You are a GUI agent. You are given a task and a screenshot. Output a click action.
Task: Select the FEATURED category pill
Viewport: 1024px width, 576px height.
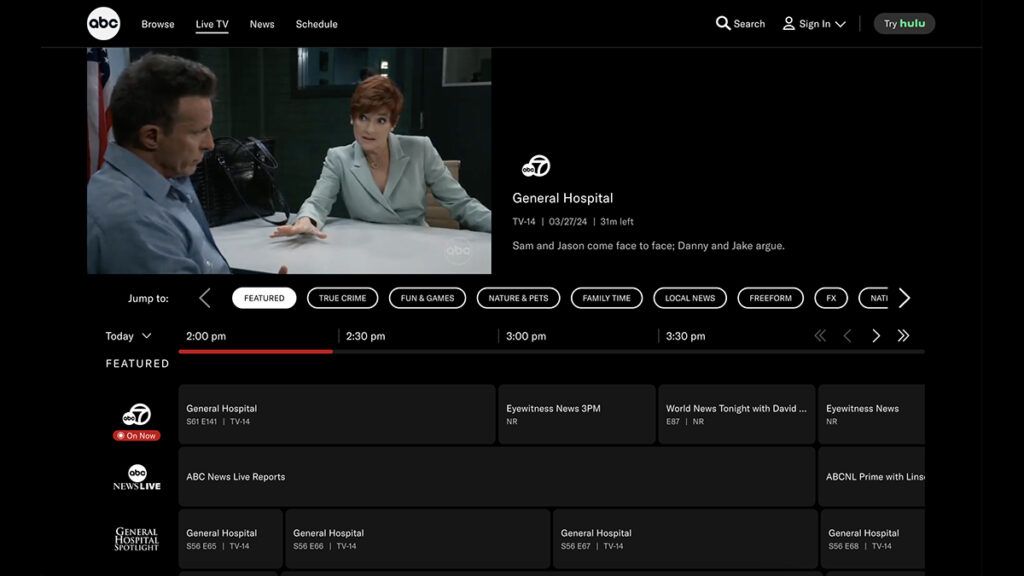tap(264, 298)
